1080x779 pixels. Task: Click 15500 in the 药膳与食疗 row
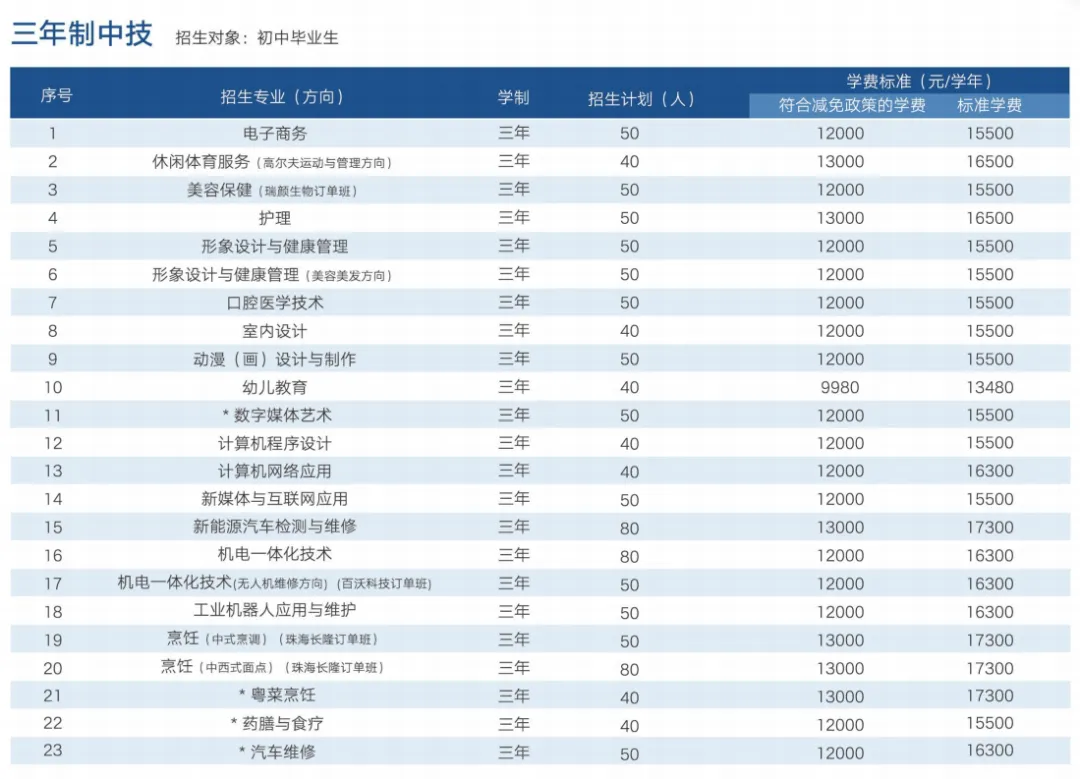(x=990, y=723)
